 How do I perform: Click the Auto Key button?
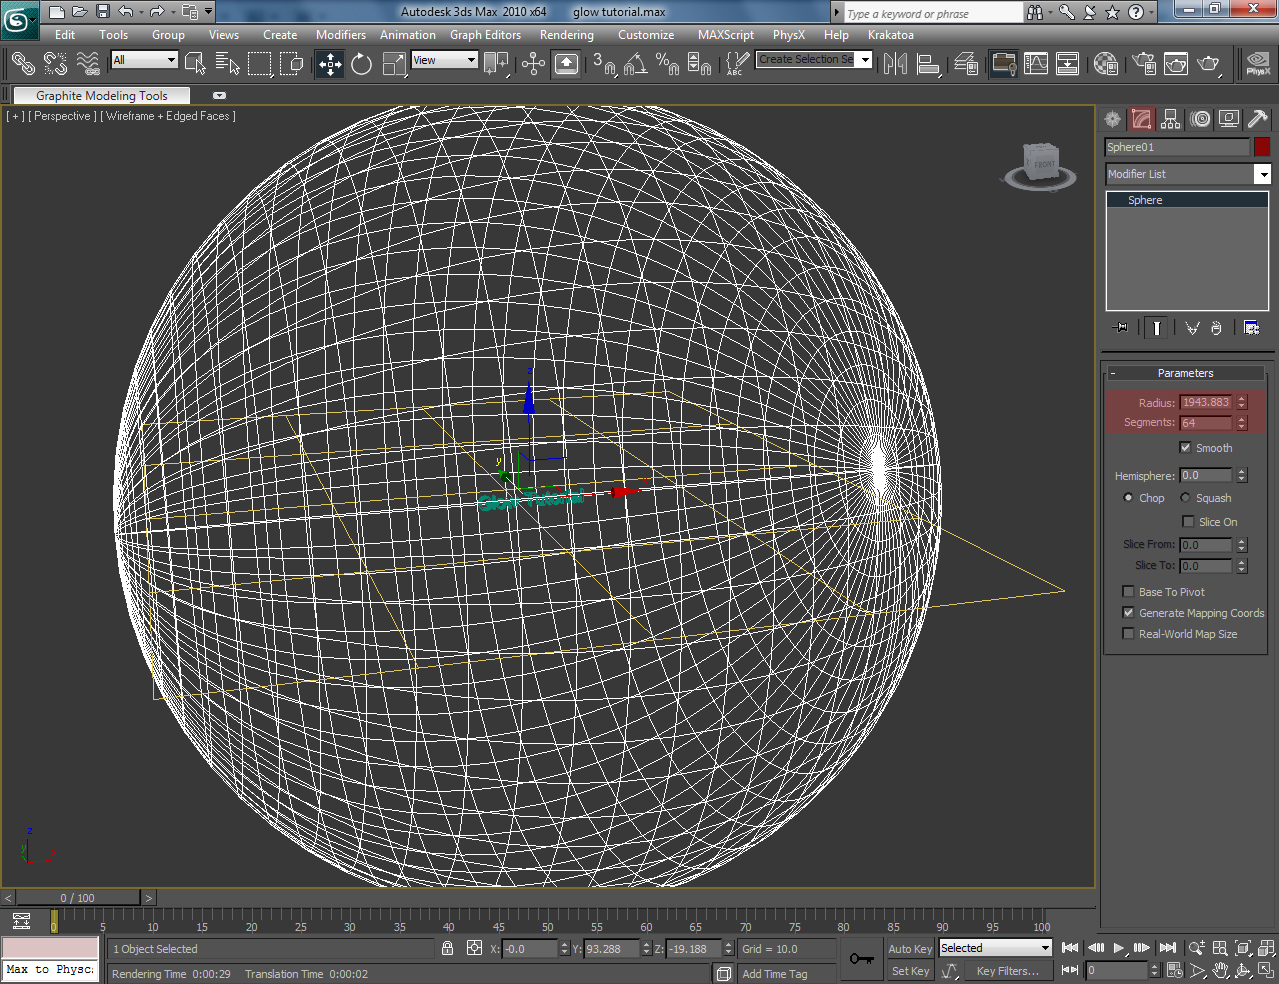tap(909, 949)
